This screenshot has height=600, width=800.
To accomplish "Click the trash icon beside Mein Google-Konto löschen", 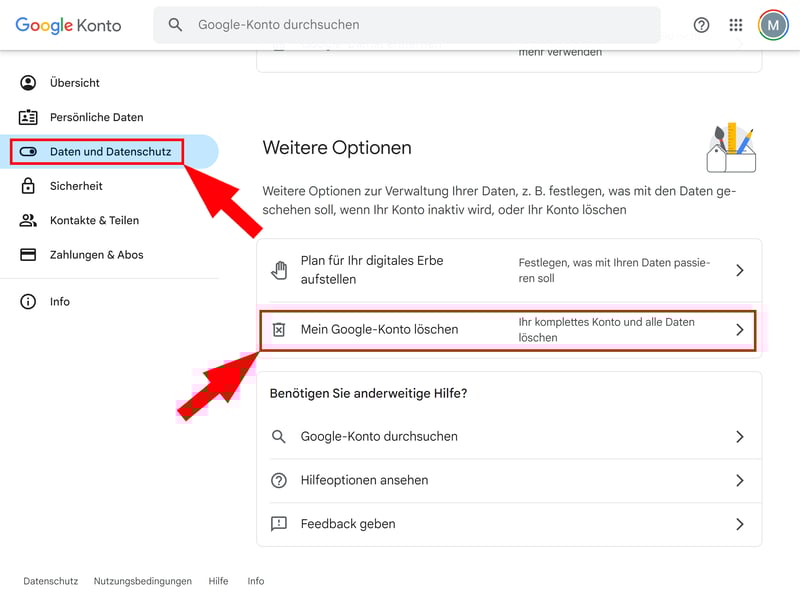I will tap(279, 329).
